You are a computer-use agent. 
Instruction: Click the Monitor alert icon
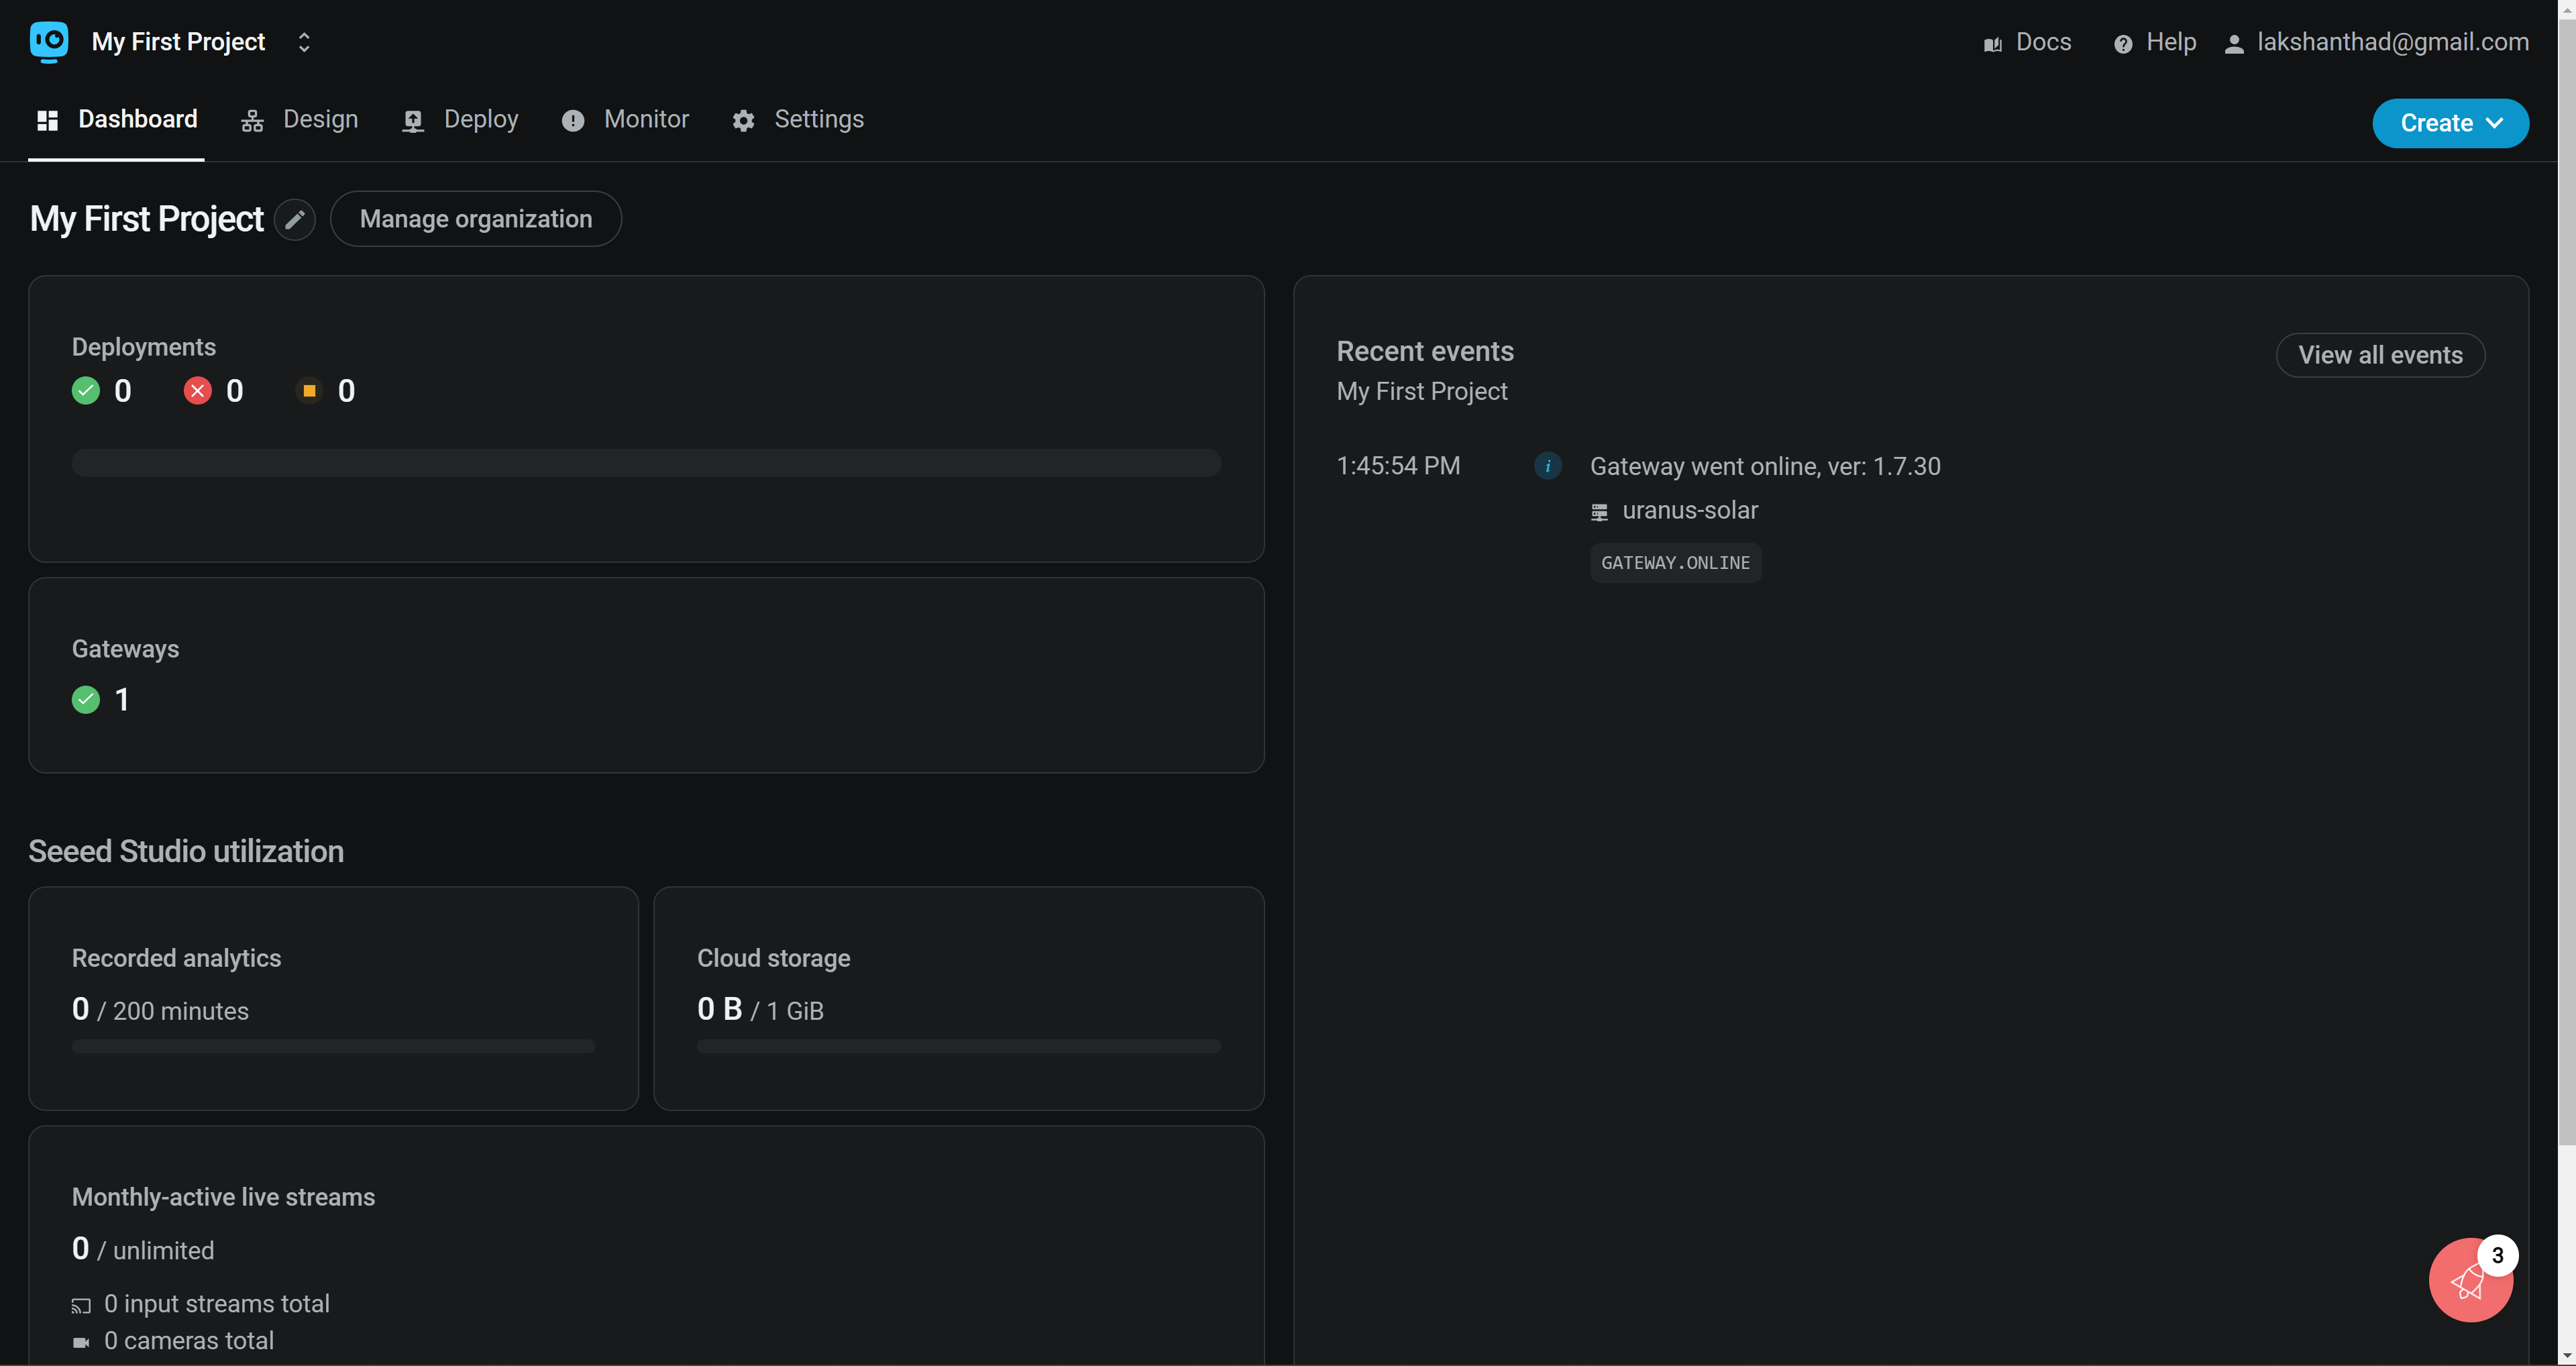pyautogui.click(x=573, y=121)
